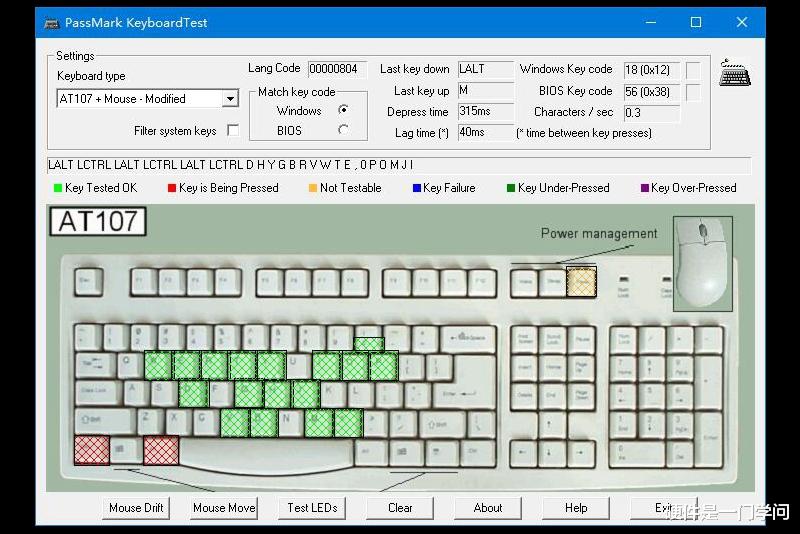Viewport: 800px width, 534px height.
Task: Enable the Filter system keys checkbox
Action: coord(233,131)
